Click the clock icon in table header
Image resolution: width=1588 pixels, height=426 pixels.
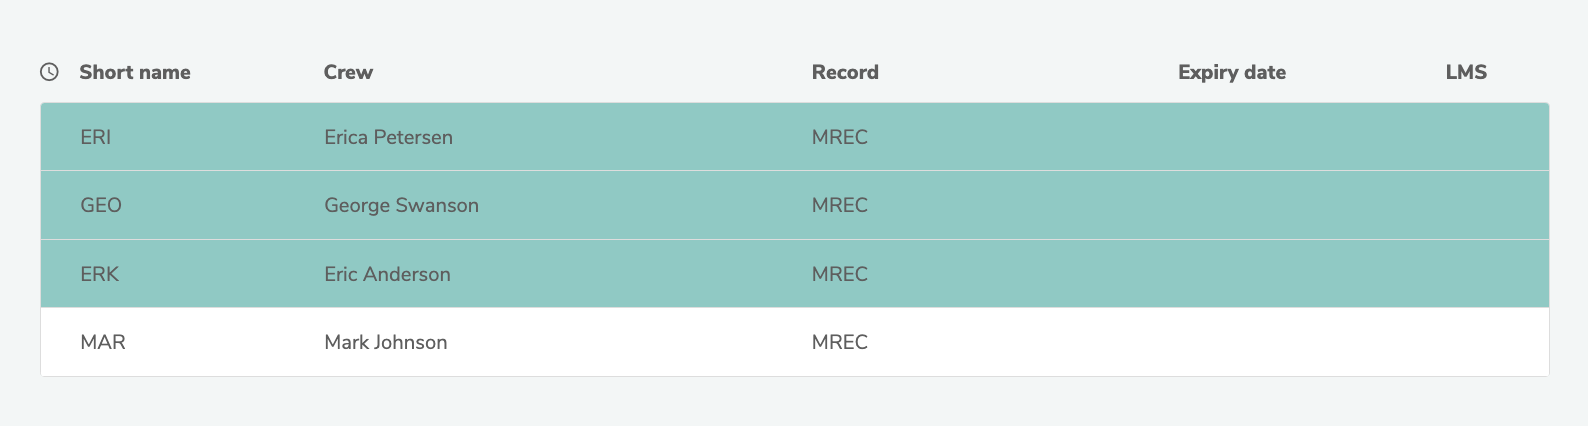49,72
